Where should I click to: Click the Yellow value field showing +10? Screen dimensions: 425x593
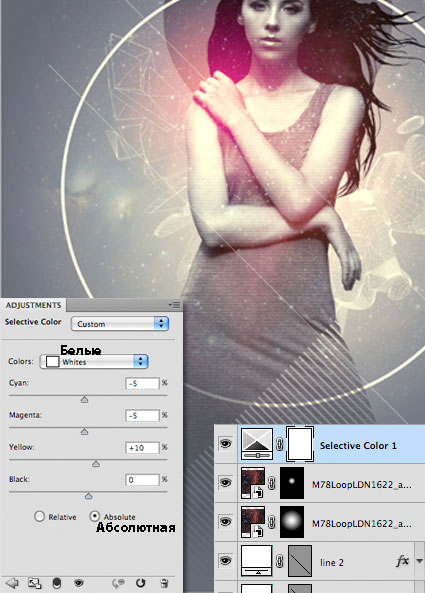(x=142, y=448)
